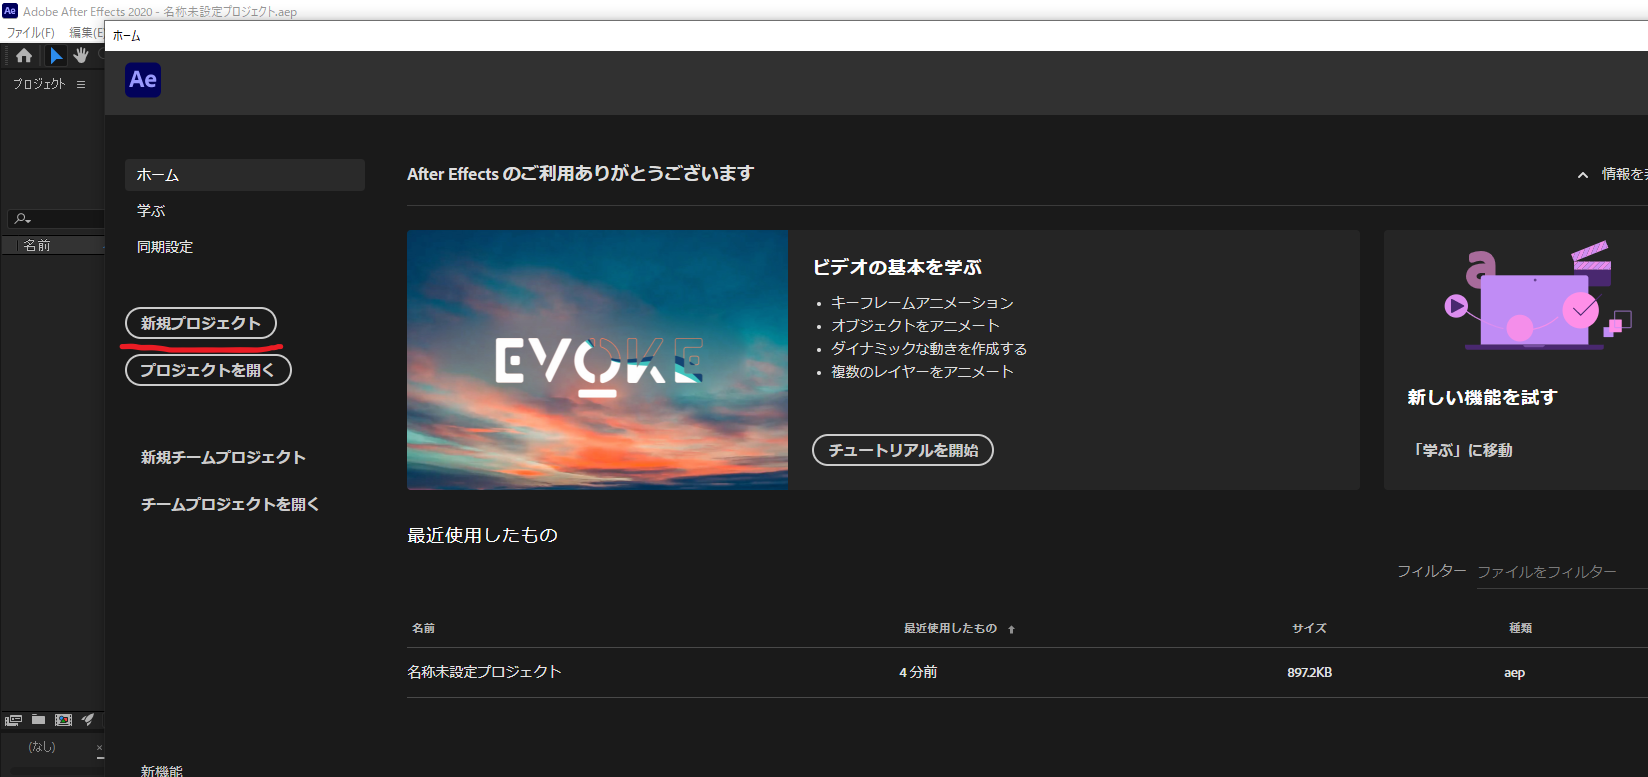Click the small x next to (なし)
Screen dimensions: 1648x777
[99, 747]
